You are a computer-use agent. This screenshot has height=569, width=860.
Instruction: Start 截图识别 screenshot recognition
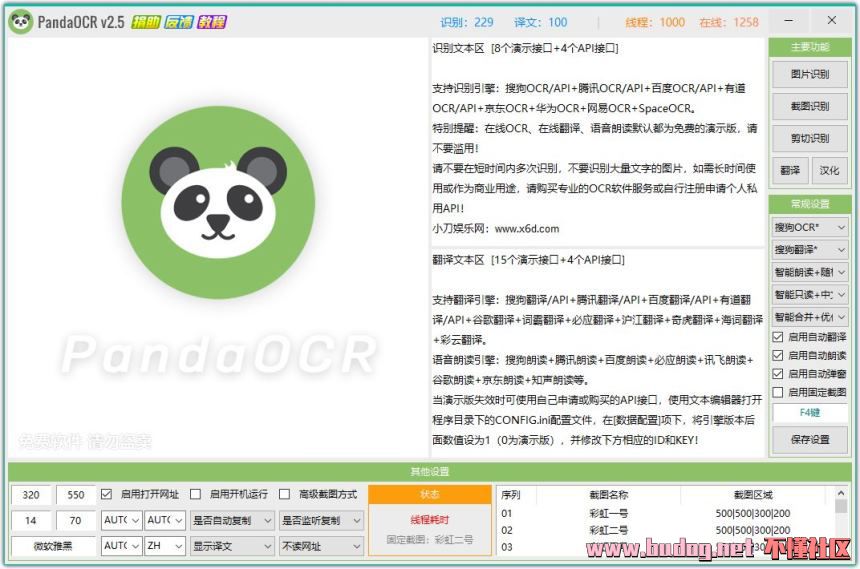[810, 106]
